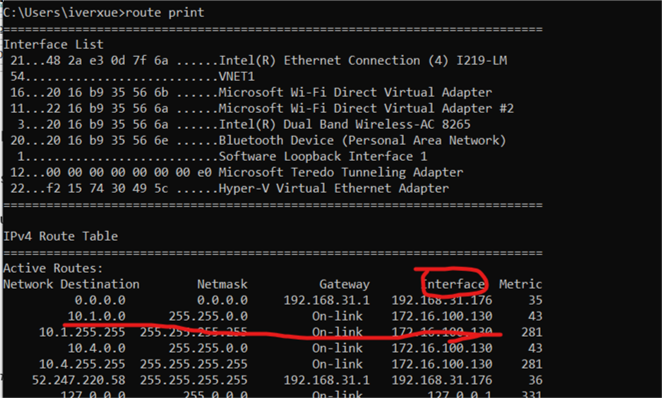Click destination 10.1.255.255
The width and height of the screenshot is (664, 399).
(x=82, y=332)
